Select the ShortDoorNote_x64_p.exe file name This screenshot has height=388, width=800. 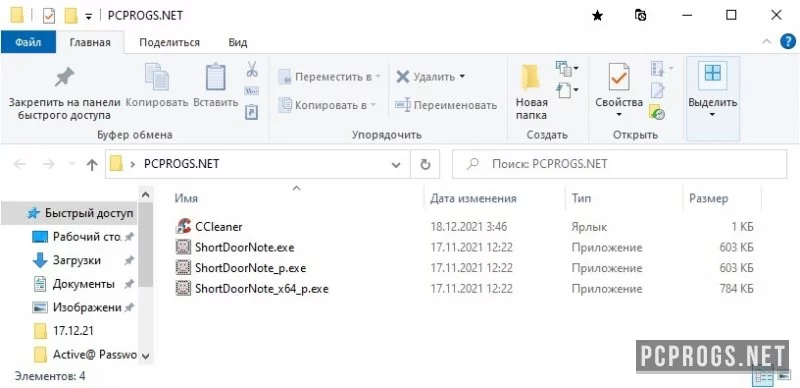point(262,289)
